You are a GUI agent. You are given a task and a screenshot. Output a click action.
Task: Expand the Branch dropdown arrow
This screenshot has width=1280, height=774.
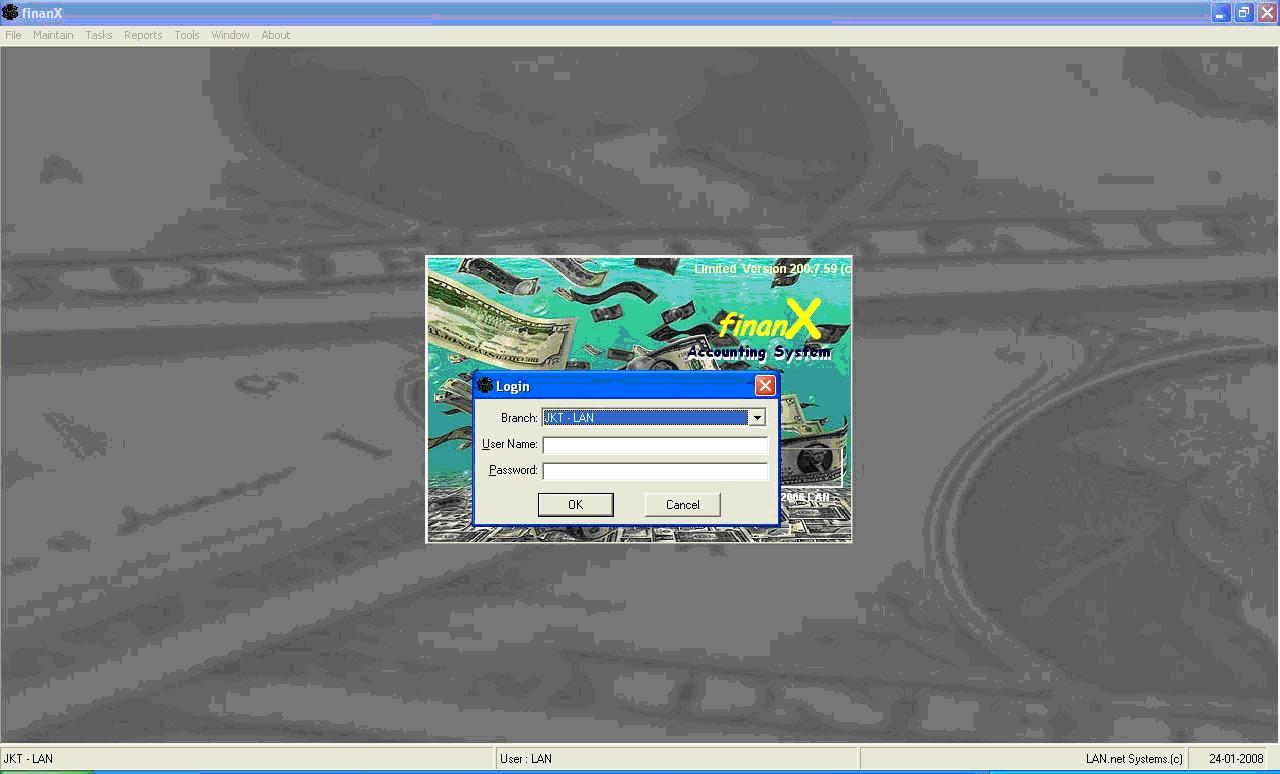coord(757,418)
